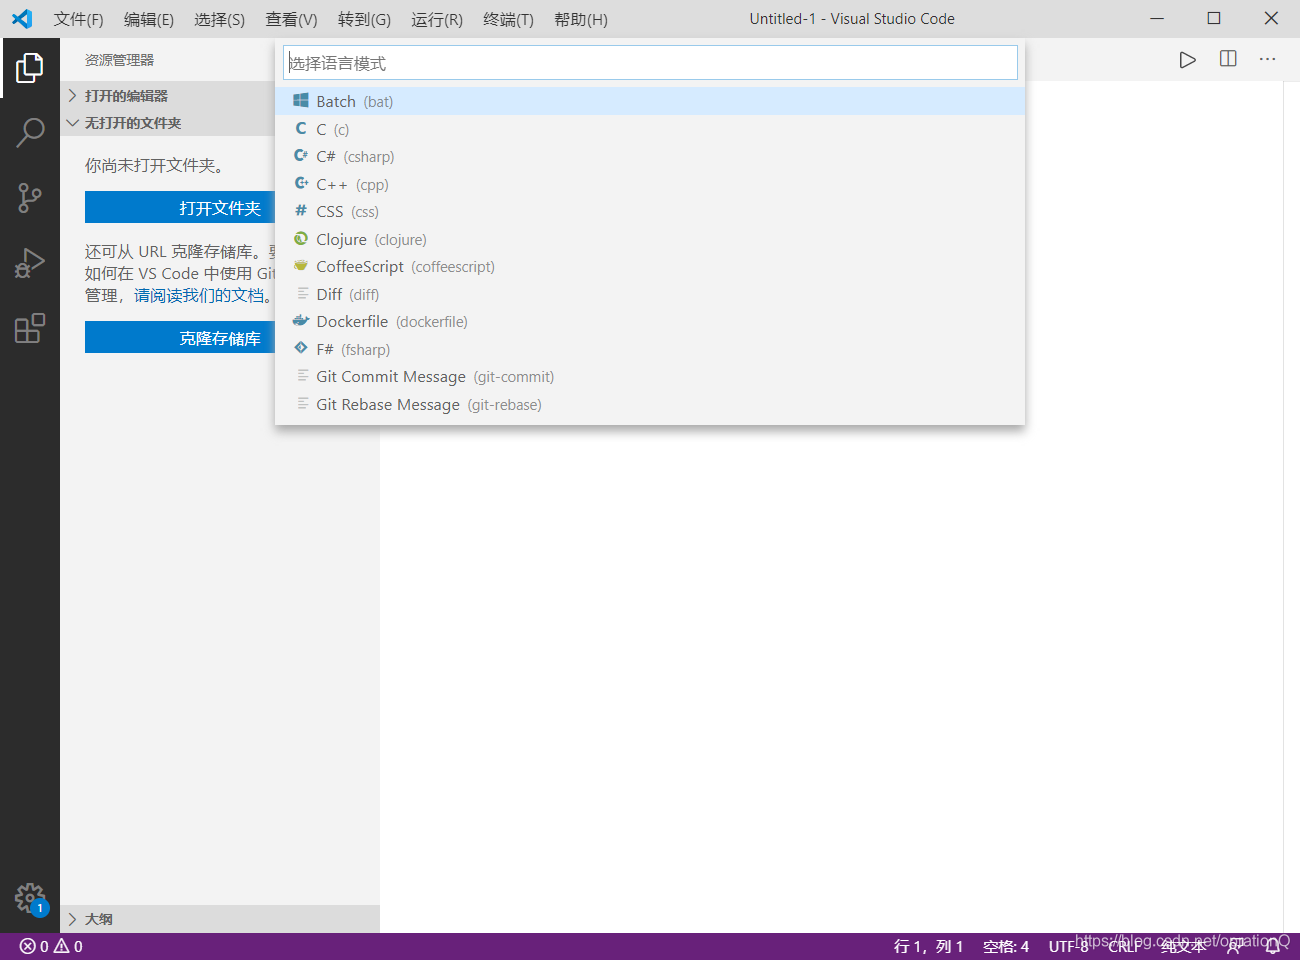Open the 文件(F) menu
The width and height of the screenshot is (1300, 960).
tap(78, 19)
